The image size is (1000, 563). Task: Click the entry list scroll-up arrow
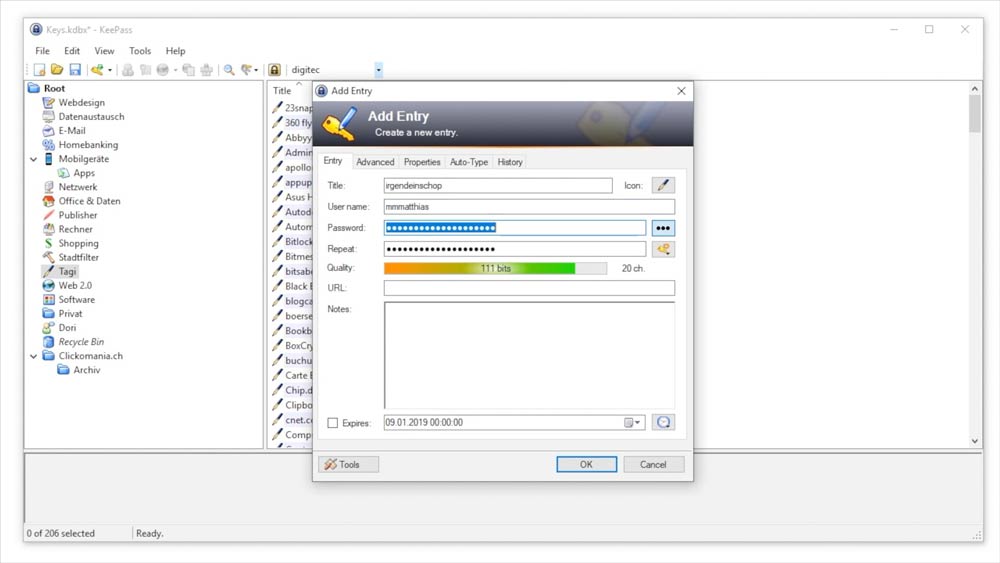974,89
